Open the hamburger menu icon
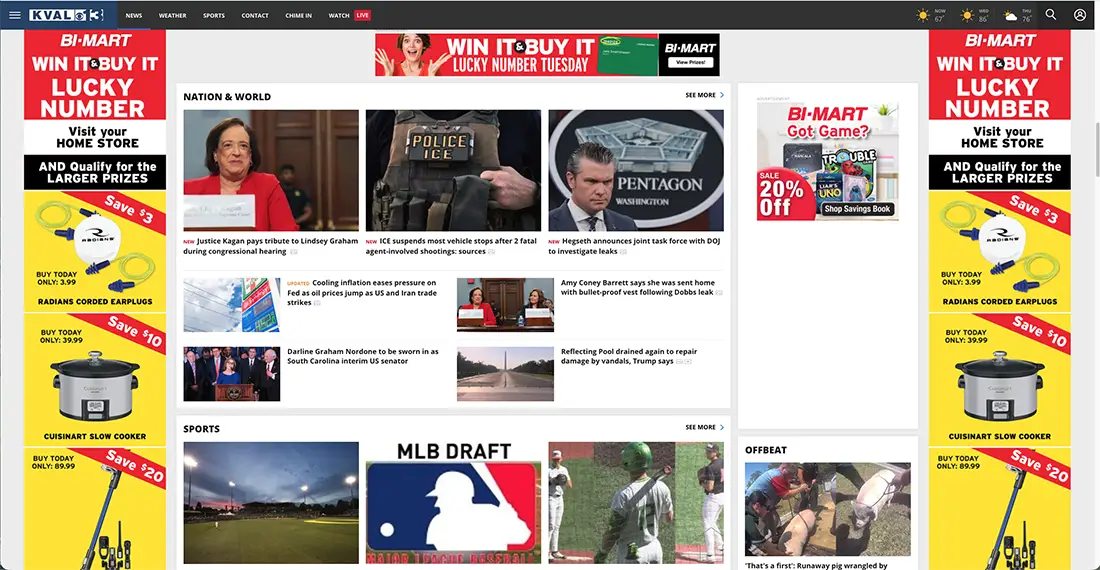This screenshot has height=570, width=1100. click(x=14, y=15)
